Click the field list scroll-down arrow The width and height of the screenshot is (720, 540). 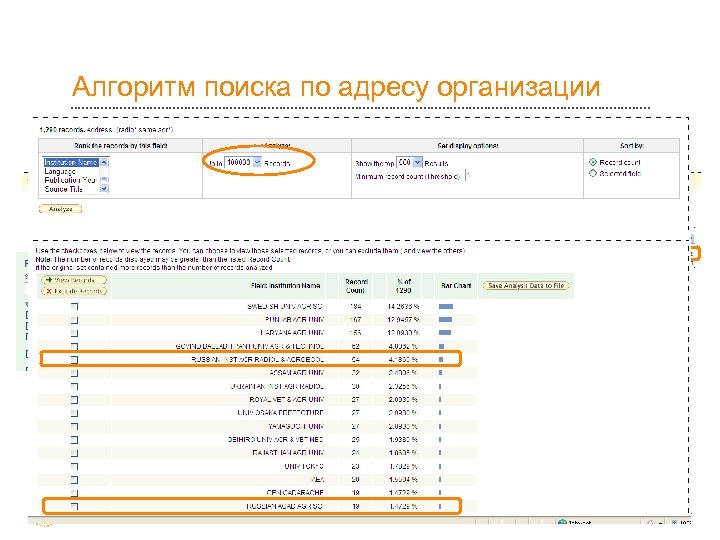[104, 188]
